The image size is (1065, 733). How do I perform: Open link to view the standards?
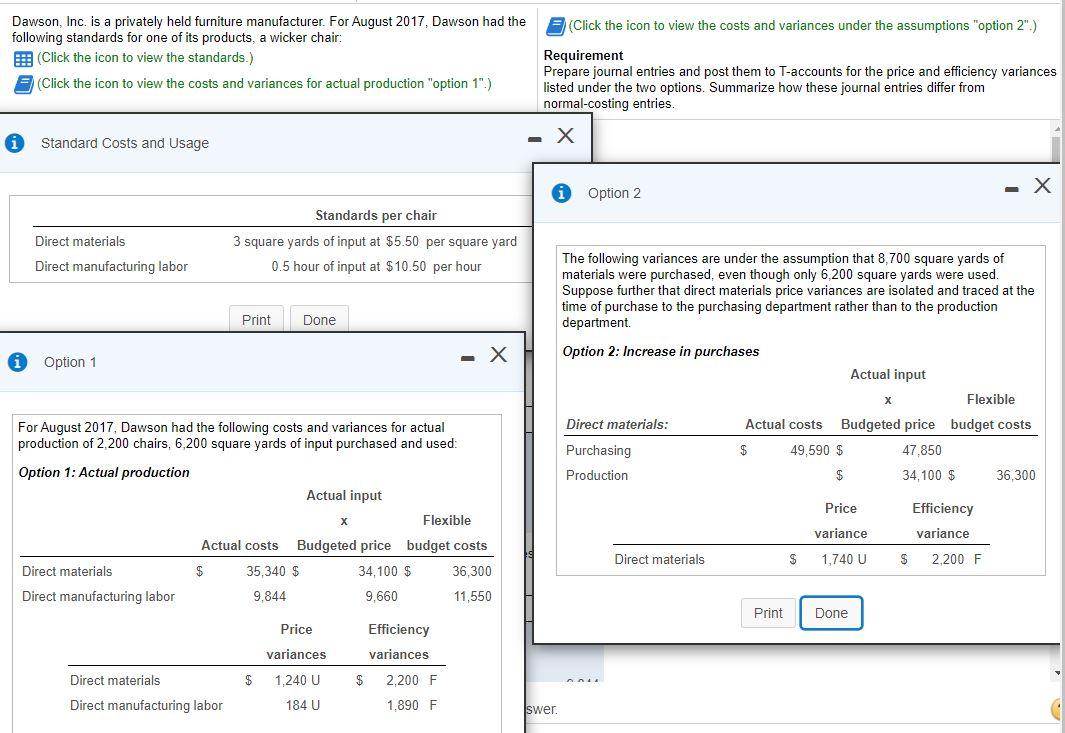coord(145,58)
